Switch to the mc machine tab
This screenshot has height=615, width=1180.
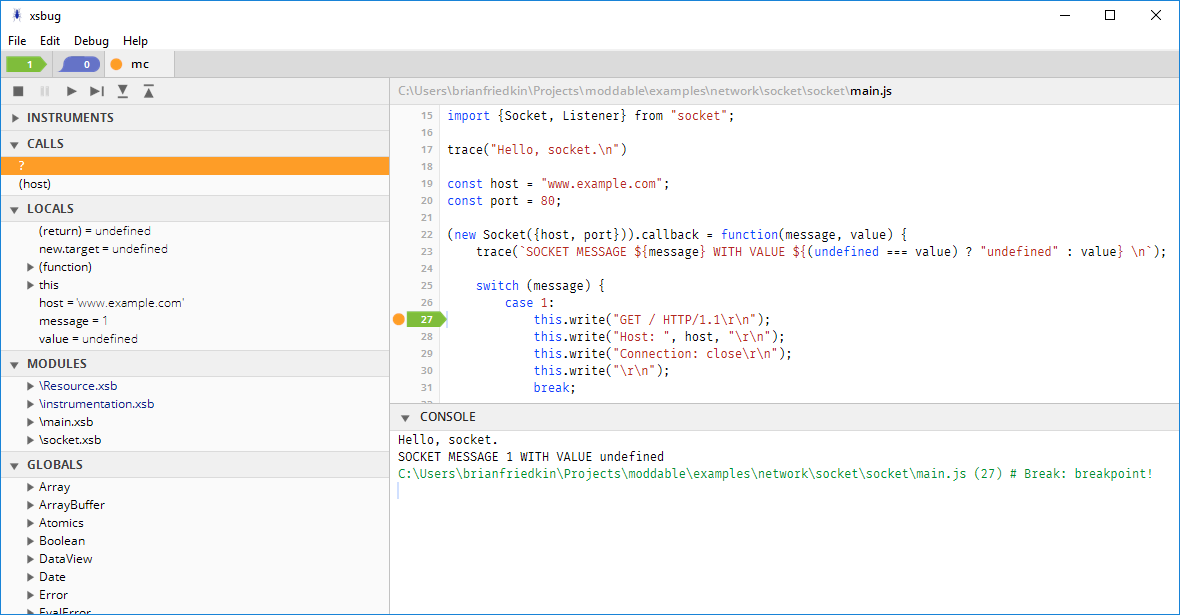click(140, 64)
